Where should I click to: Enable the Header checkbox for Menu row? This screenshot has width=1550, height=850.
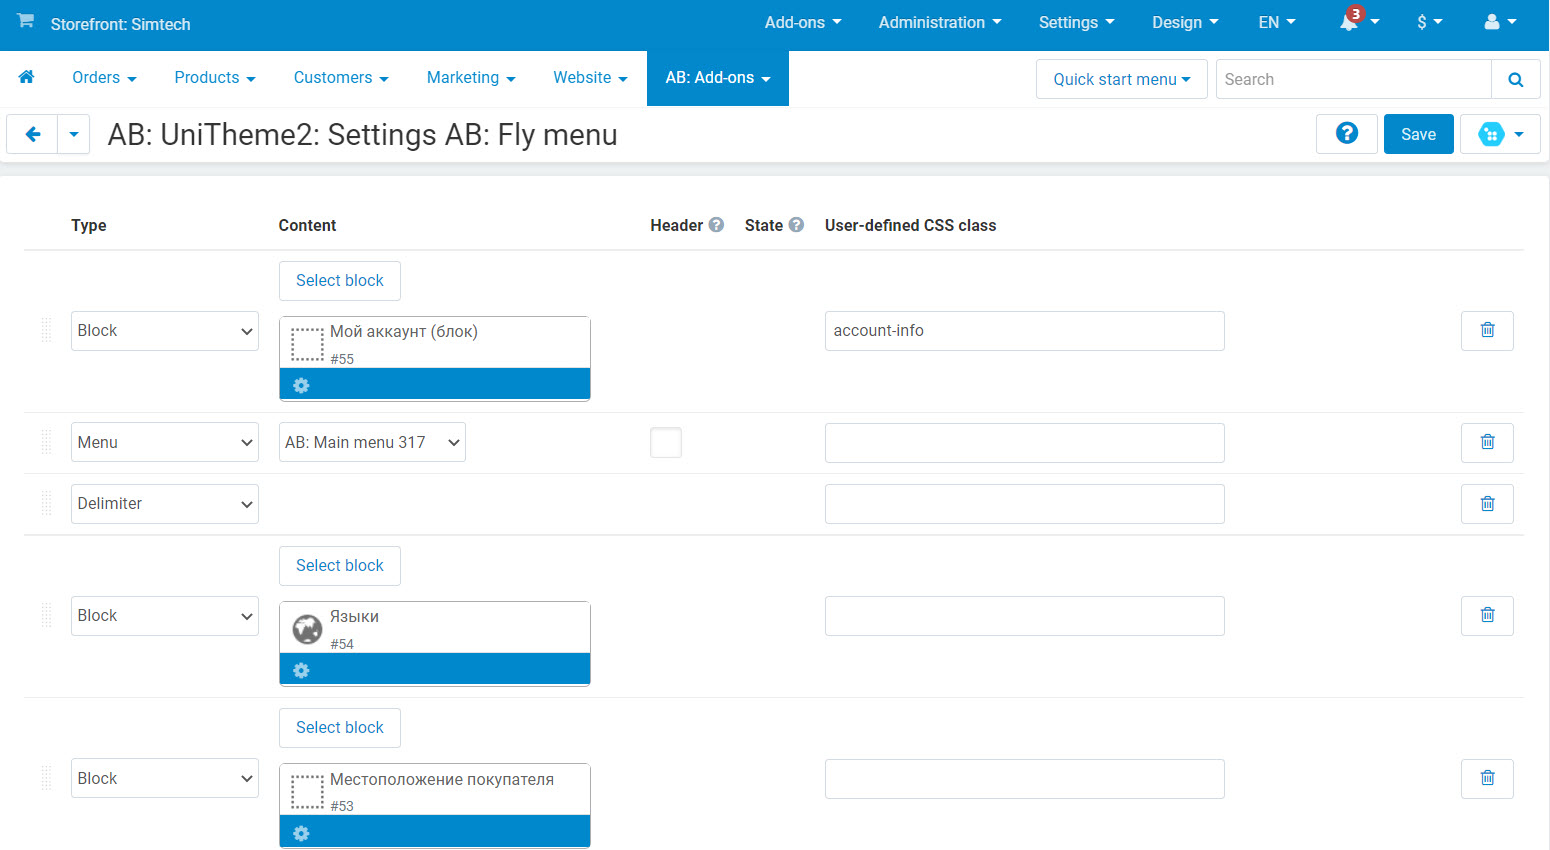pyautogui.click(x=666, y=443)
